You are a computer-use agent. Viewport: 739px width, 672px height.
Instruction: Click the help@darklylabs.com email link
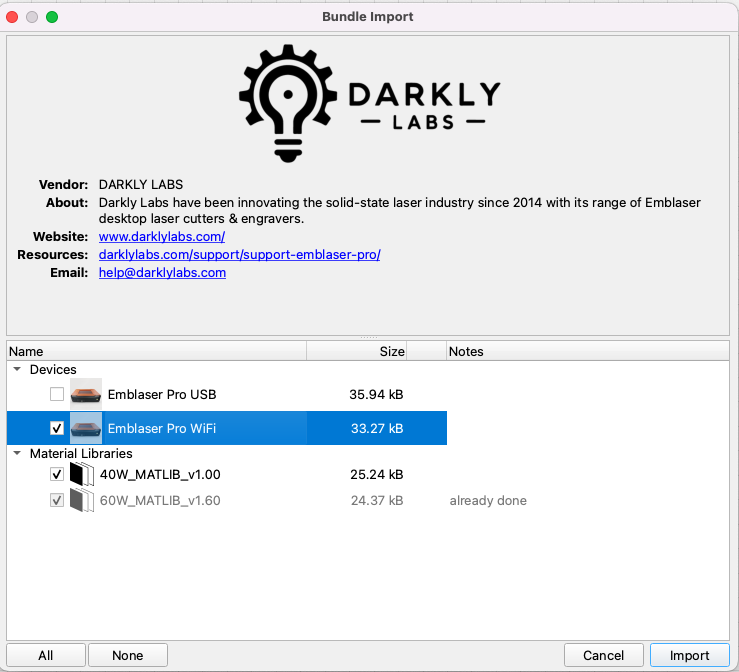click(162, 272)
